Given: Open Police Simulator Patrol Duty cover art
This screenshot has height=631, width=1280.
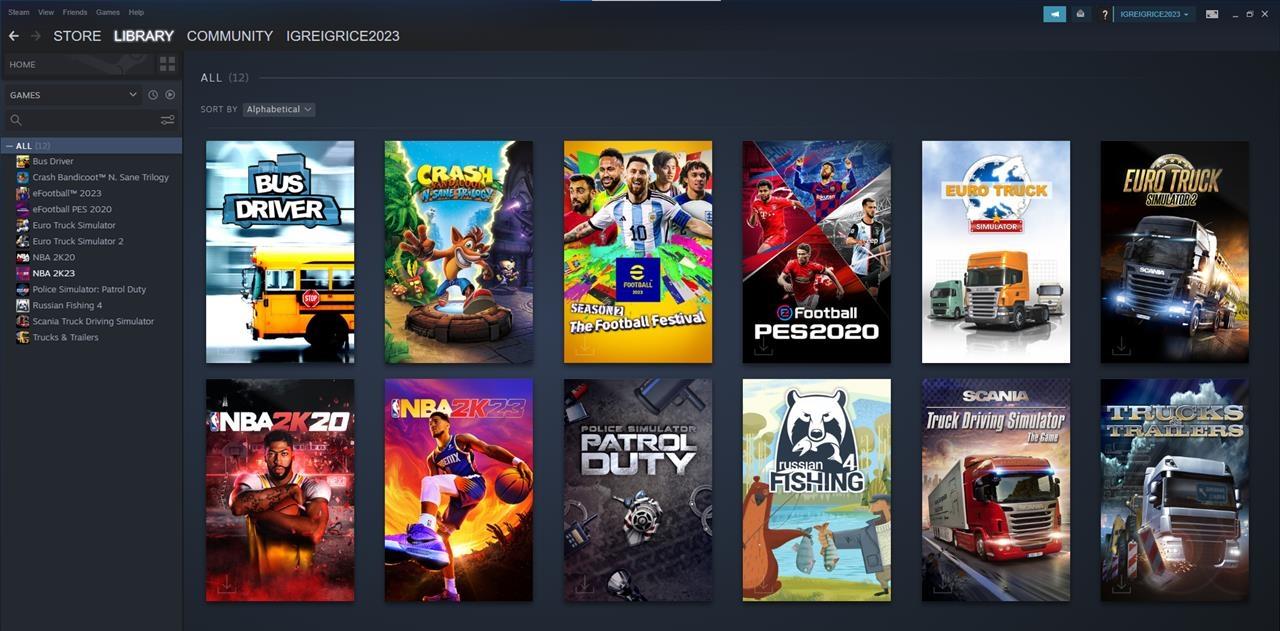Looking at the screenshot, I should click(x=638, y=490).
